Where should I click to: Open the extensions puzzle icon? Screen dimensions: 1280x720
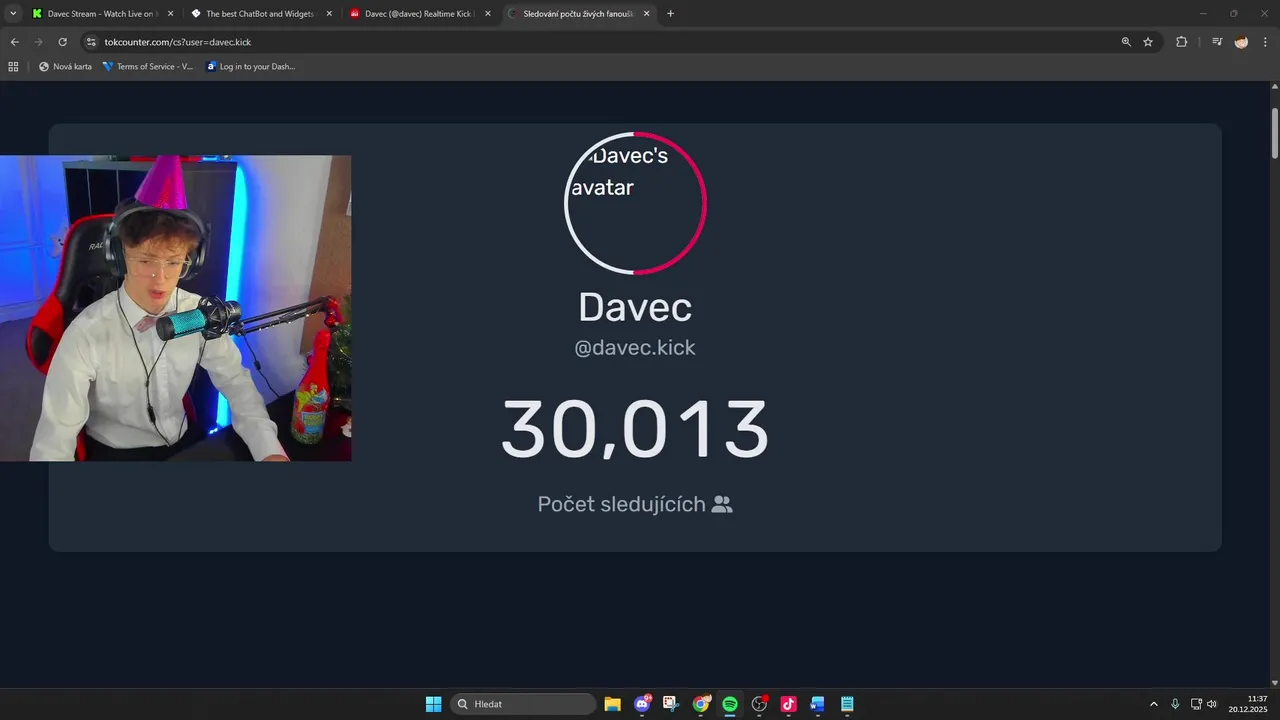click(1181, 42)
